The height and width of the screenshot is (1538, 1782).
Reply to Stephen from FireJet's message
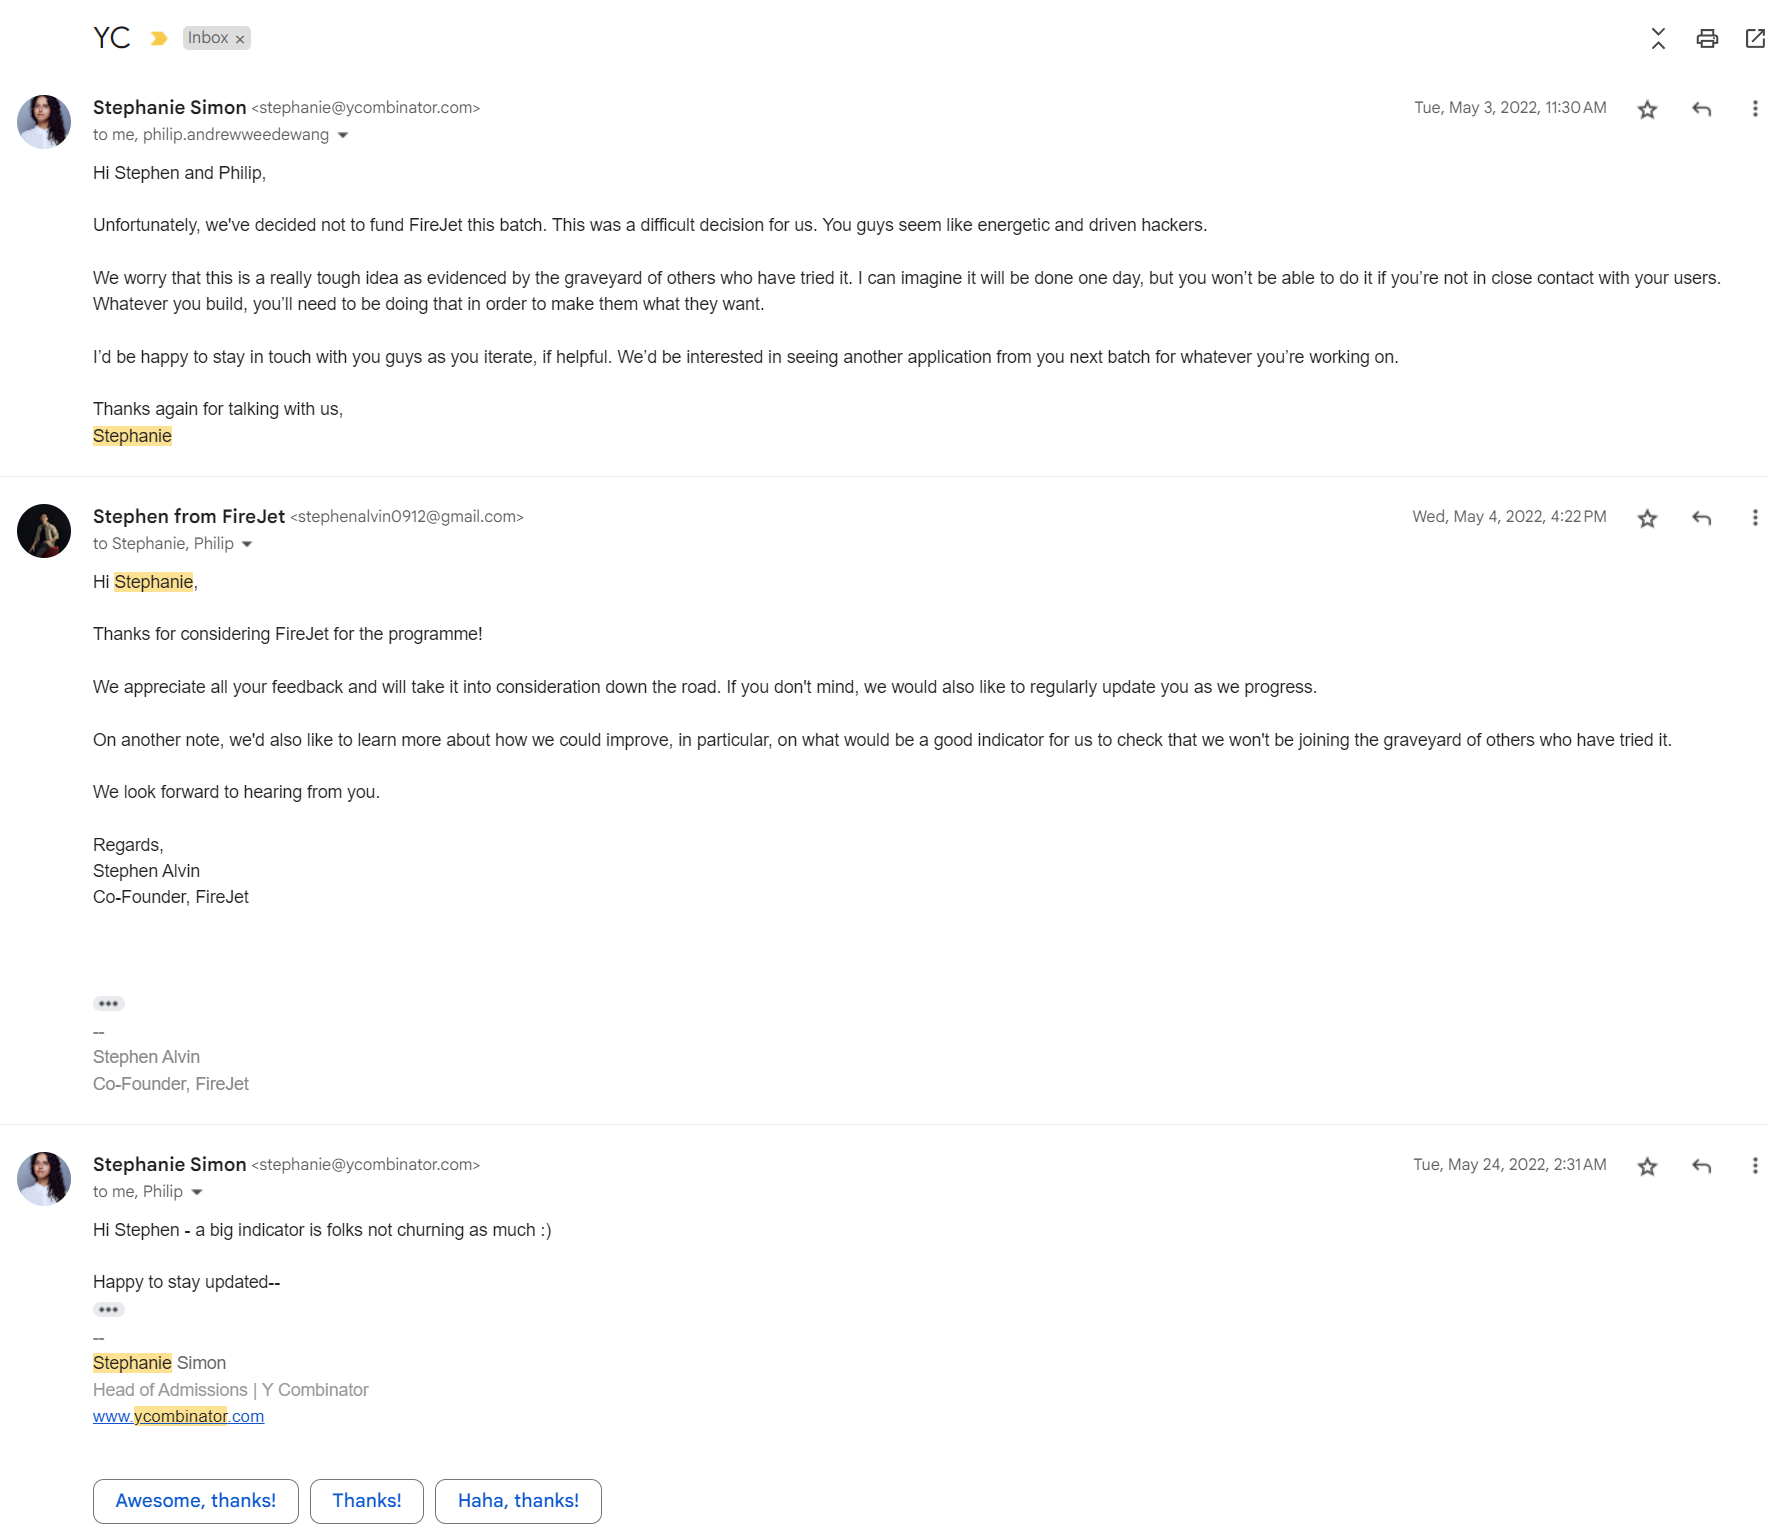tap(1701, 518)
